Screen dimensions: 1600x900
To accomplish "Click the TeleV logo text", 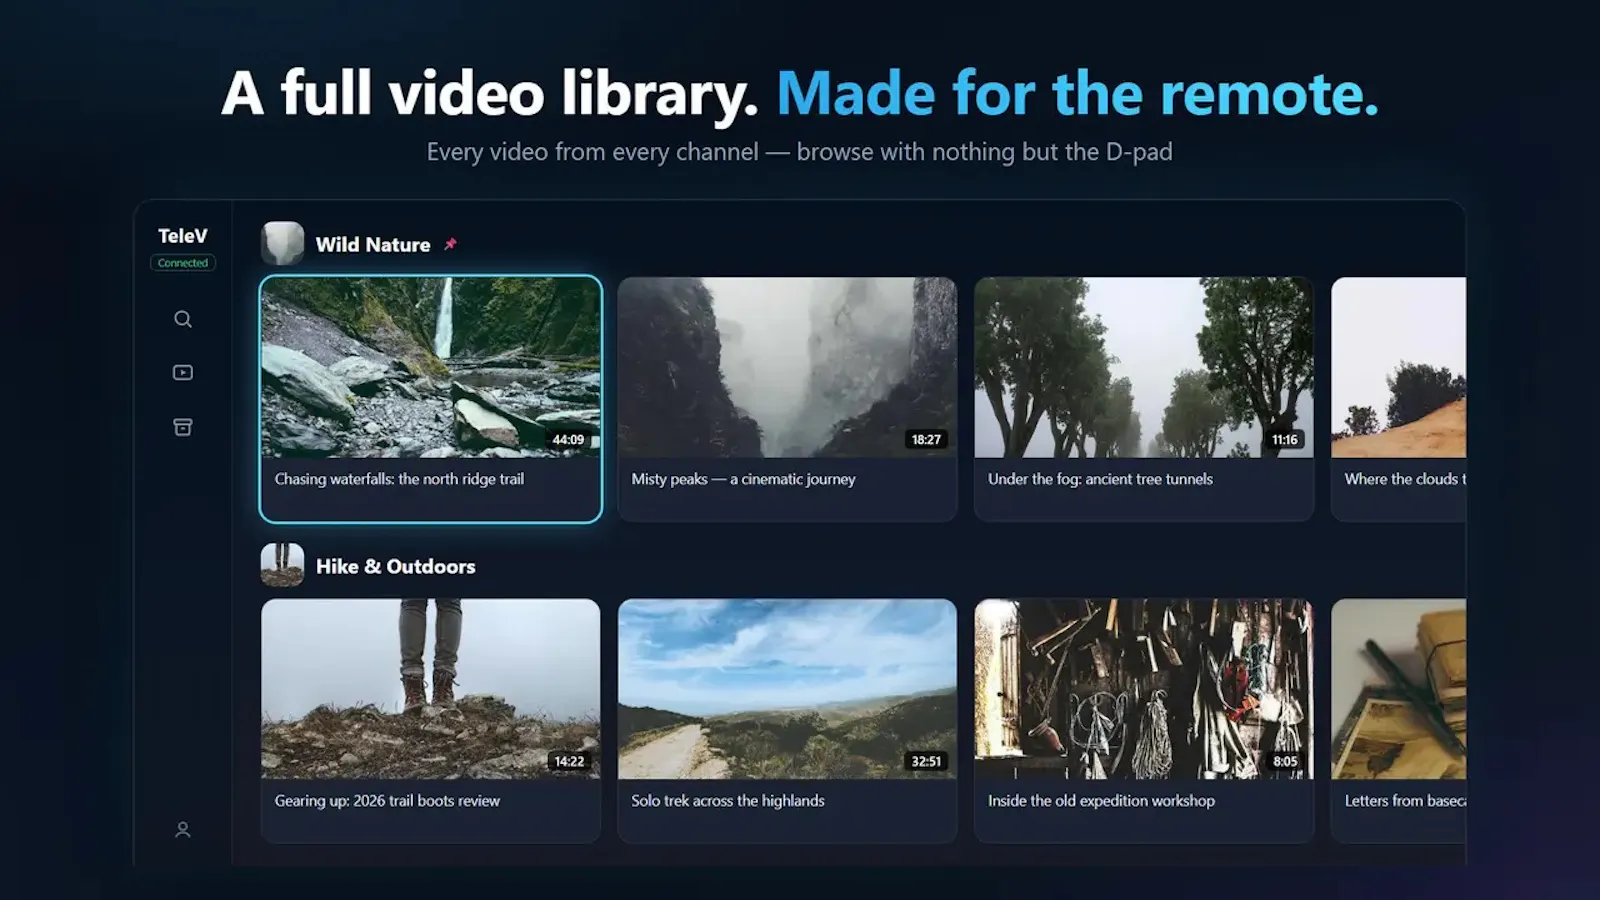I will click(x=182, y=236).
